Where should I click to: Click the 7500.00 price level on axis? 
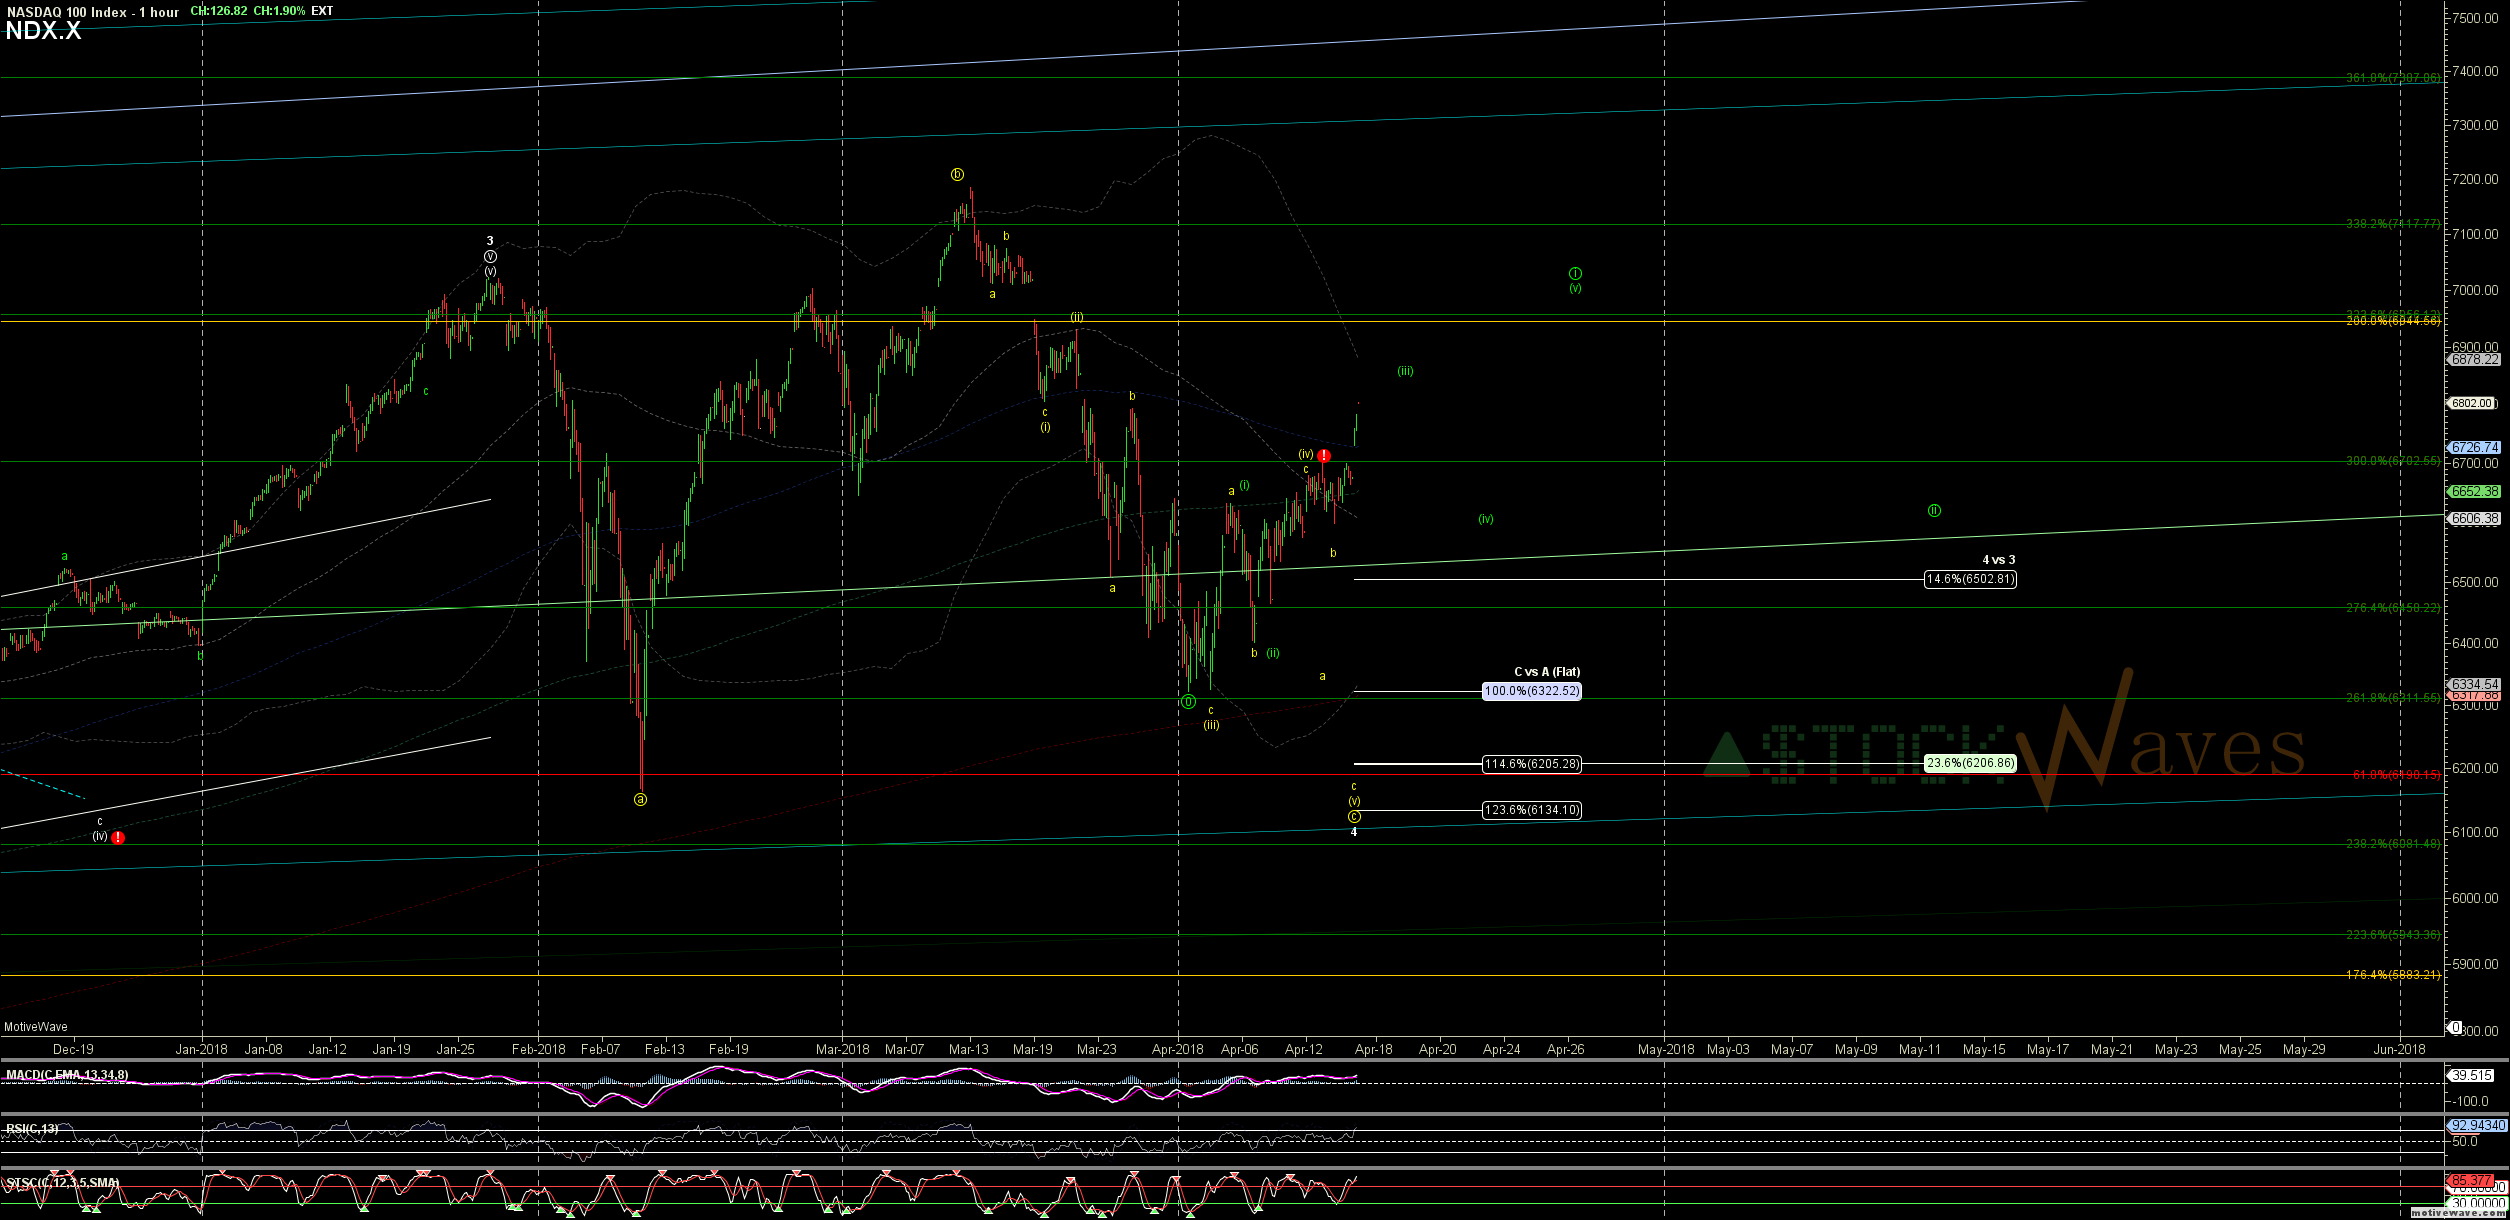tap(2476, 18)
